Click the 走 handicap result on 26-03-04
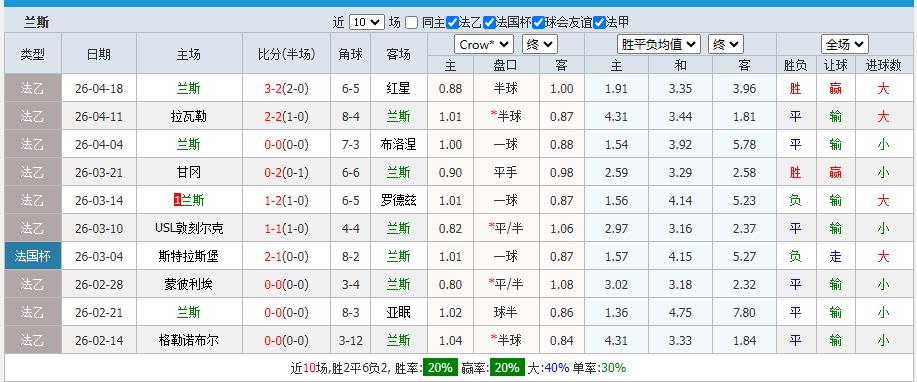Image resolution: width=917 pixels, height=382 pixels. [x=835, y=256]
